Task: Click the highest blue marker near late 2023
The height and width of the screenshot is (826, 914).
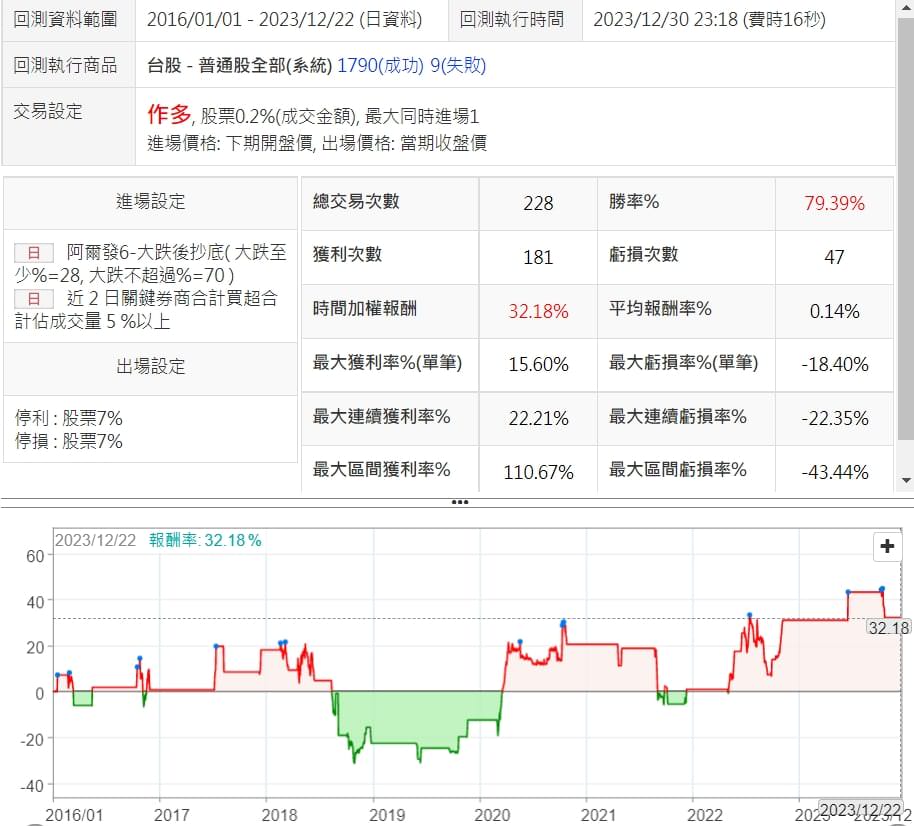Action: click(881, 589)
